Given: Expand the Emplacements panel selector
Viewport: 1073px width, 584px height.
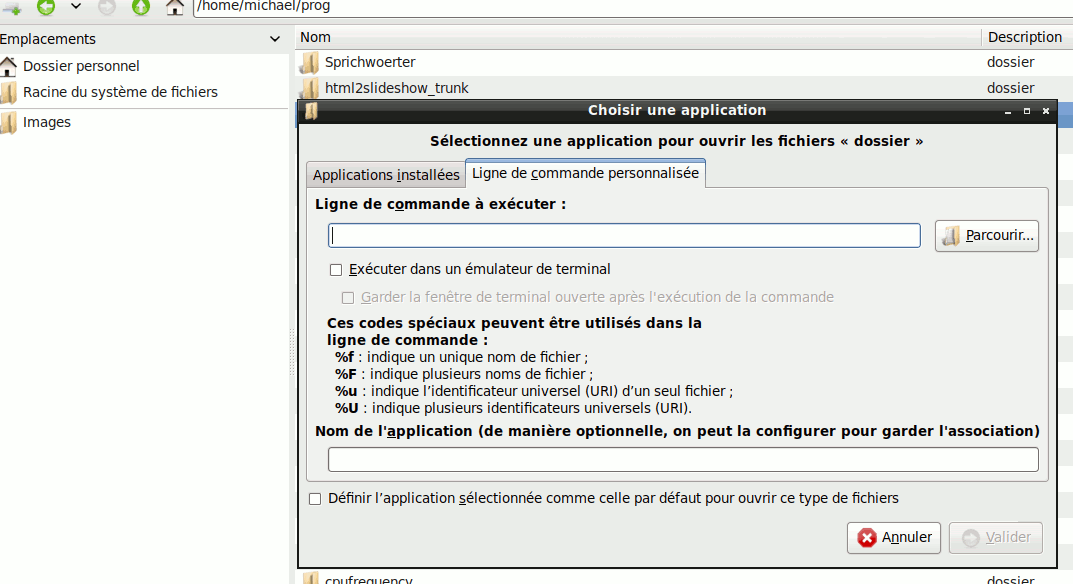Looking at the screenshot, I should [275, 39].
